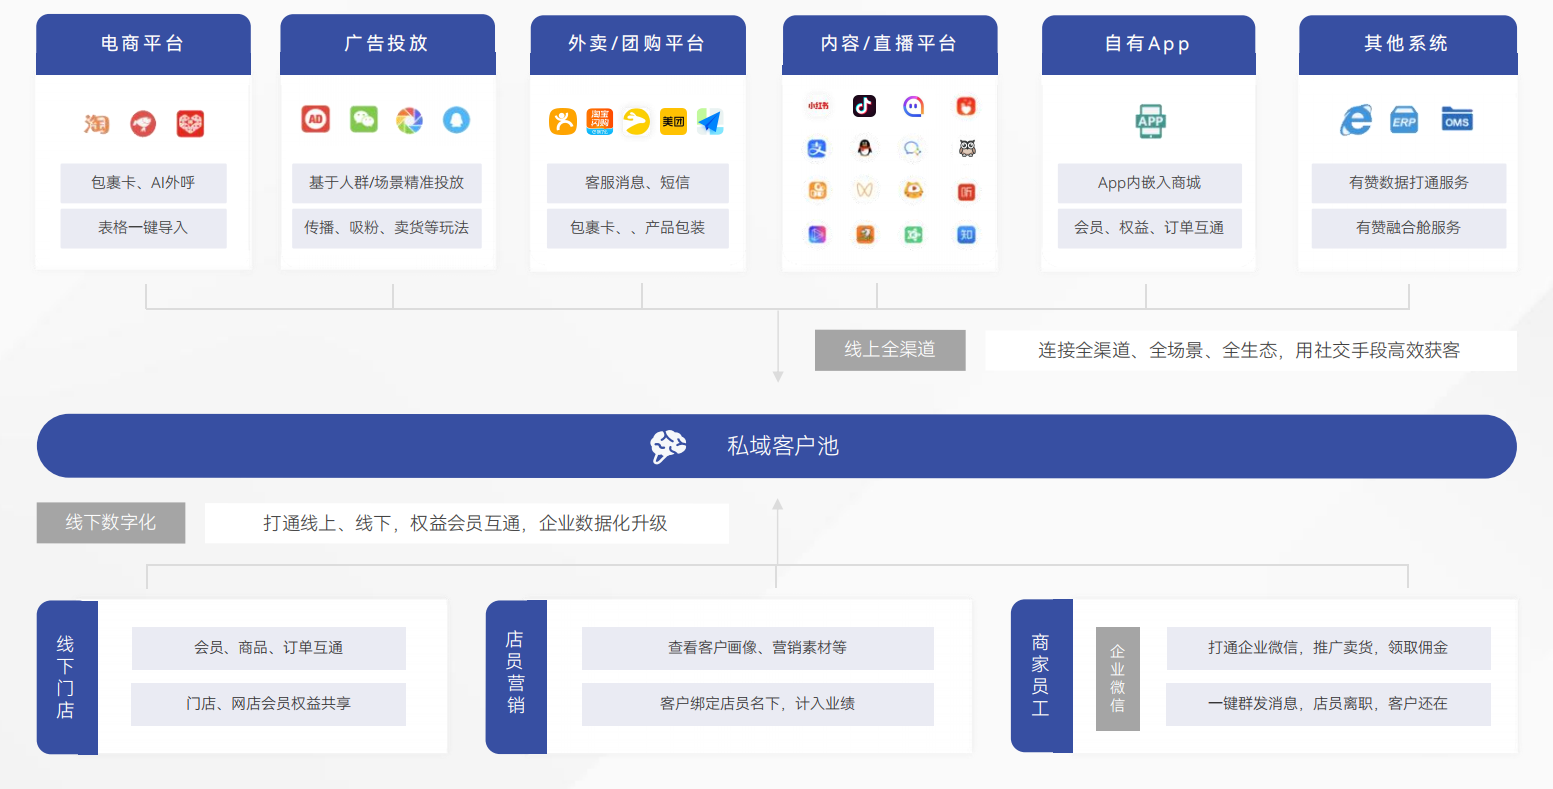This screenshot has width=1553, height=789.
Task: Click the 基于人群/场景精准投放 box
Action: [x=387, y=183]
